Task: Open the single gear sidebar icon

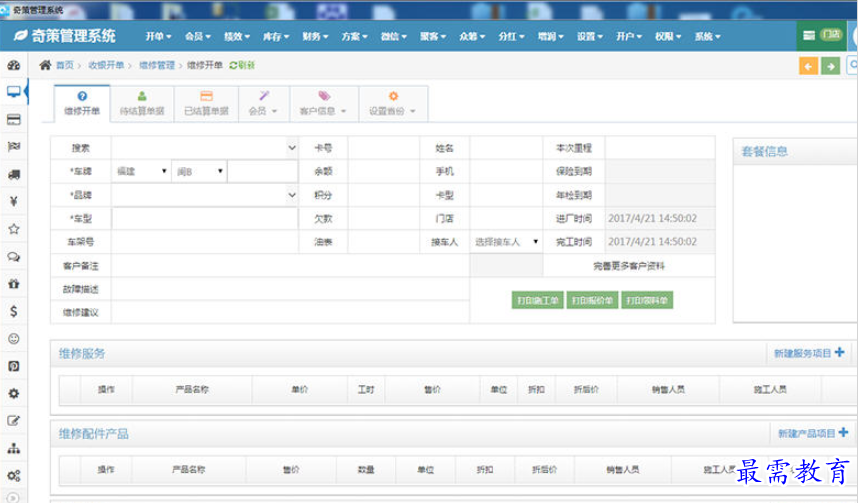Action: (14, 393)
